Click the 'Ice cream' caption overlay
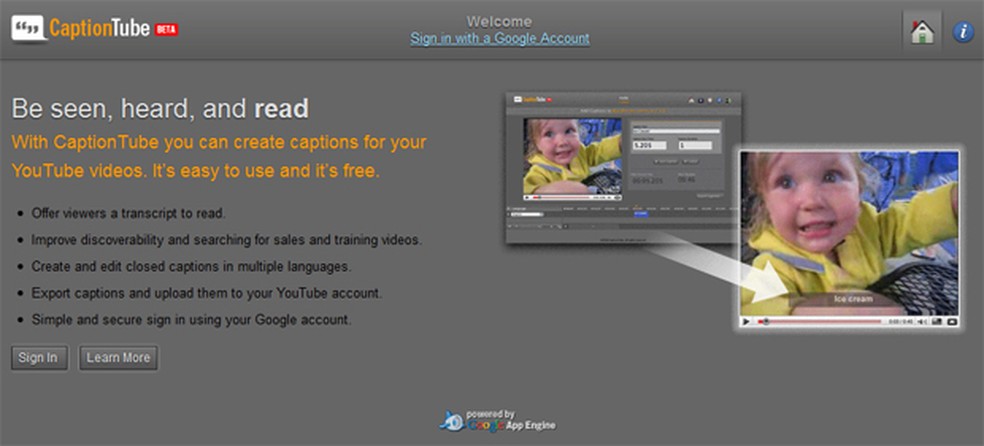 (x=852, y=299)
